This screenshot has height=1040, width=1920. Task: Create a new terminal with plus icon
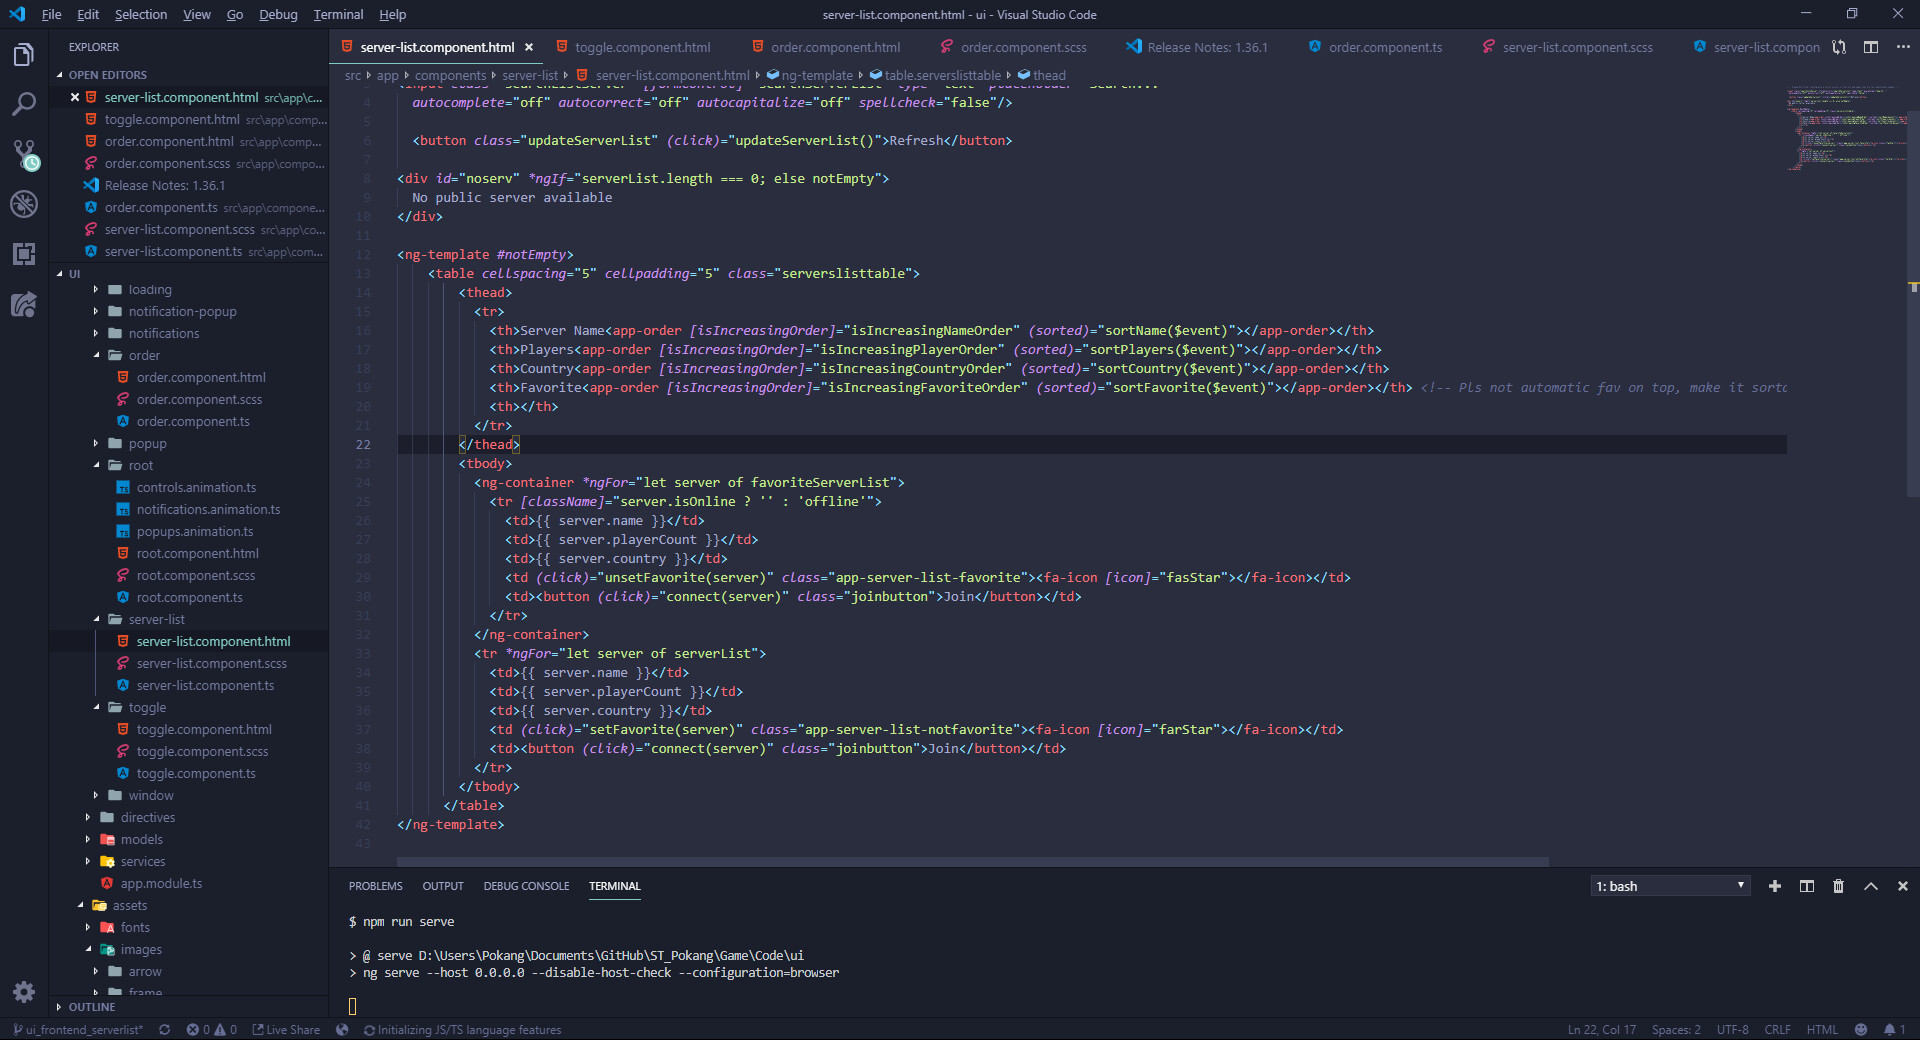click(x=1775, y=886)
